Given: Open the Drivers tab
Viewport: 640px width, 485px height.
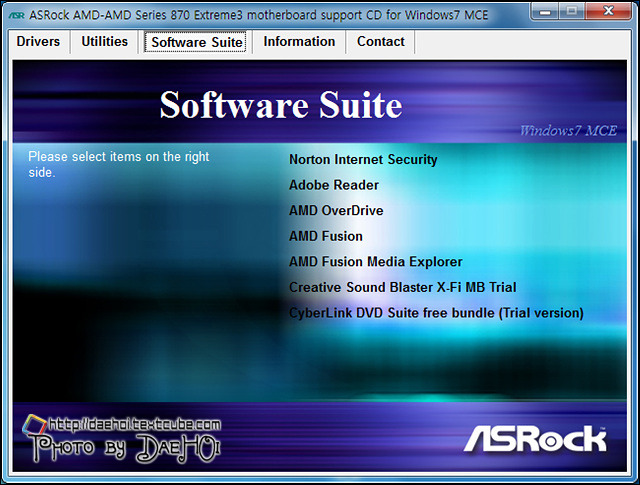Looking at the screenshot, I should coord(38,42).
